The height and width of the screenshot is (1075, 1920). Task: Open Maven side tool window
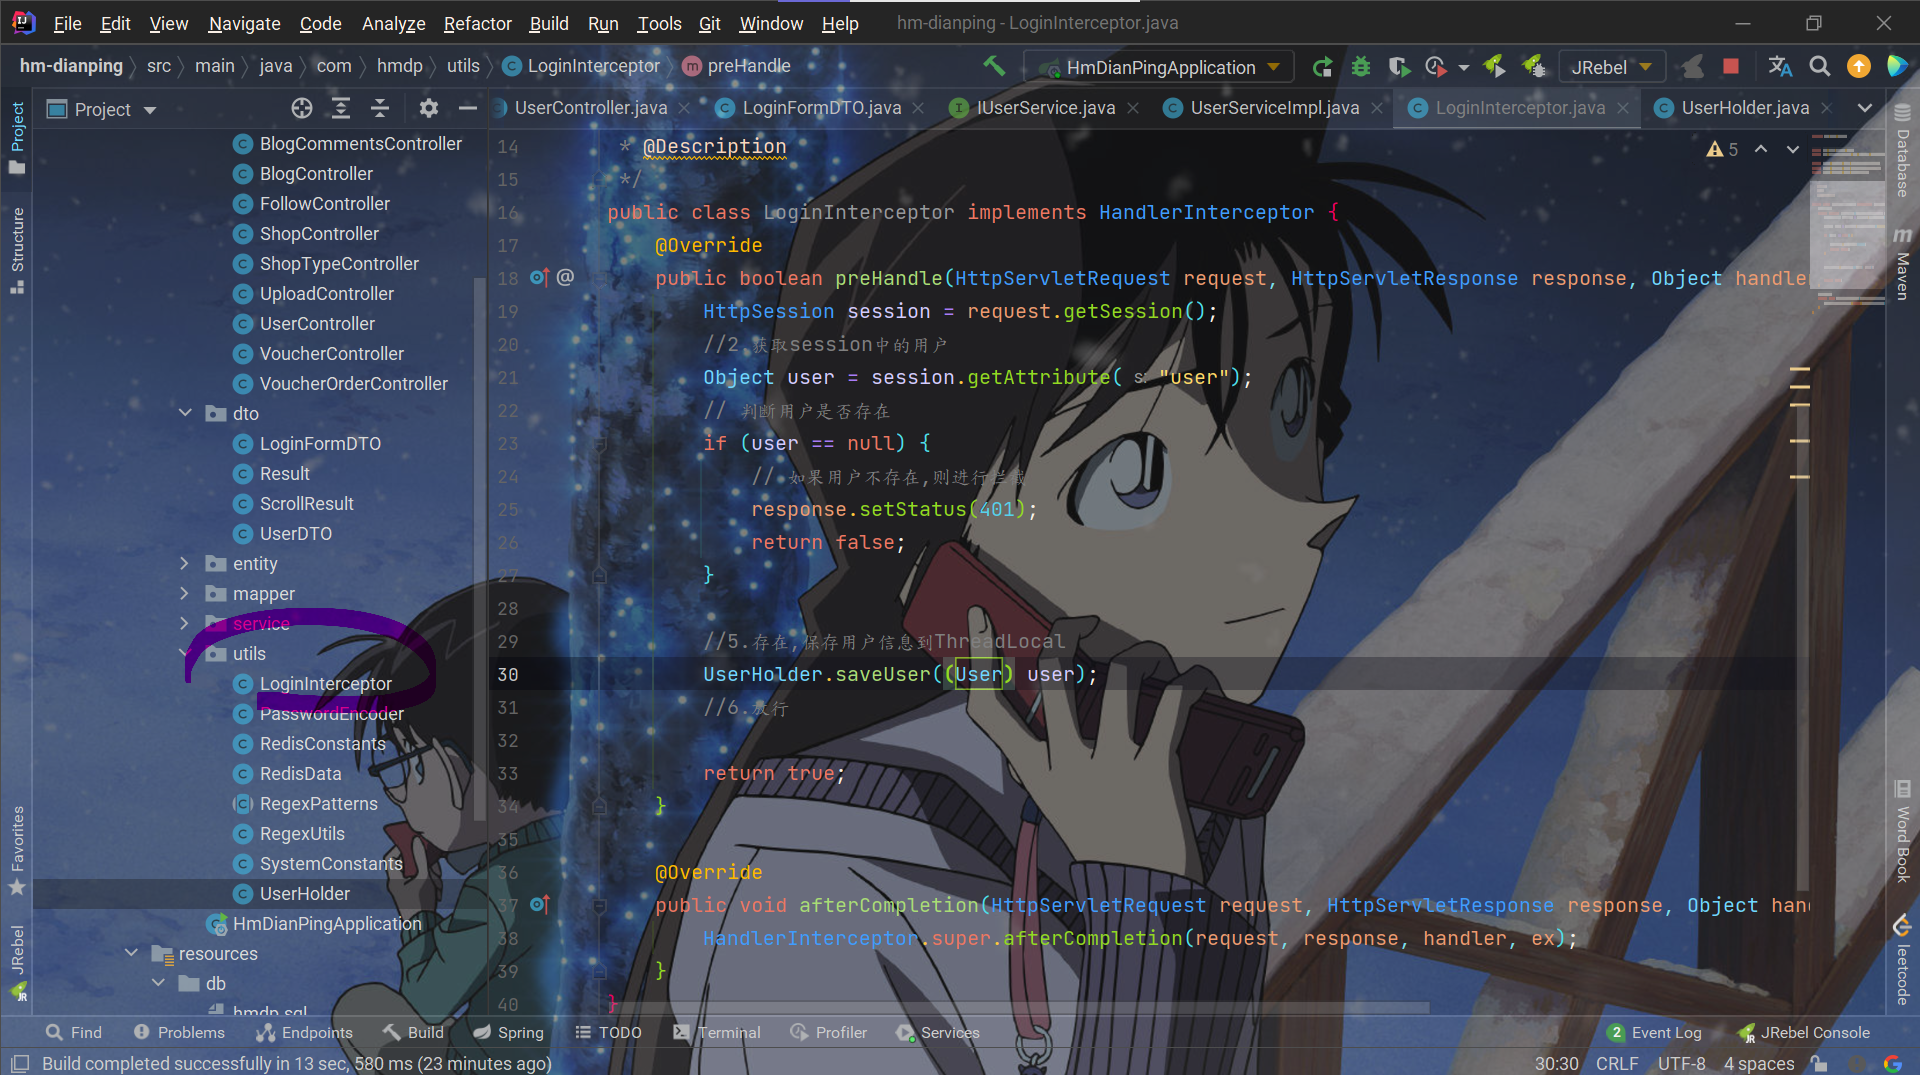coord(1902,263)
